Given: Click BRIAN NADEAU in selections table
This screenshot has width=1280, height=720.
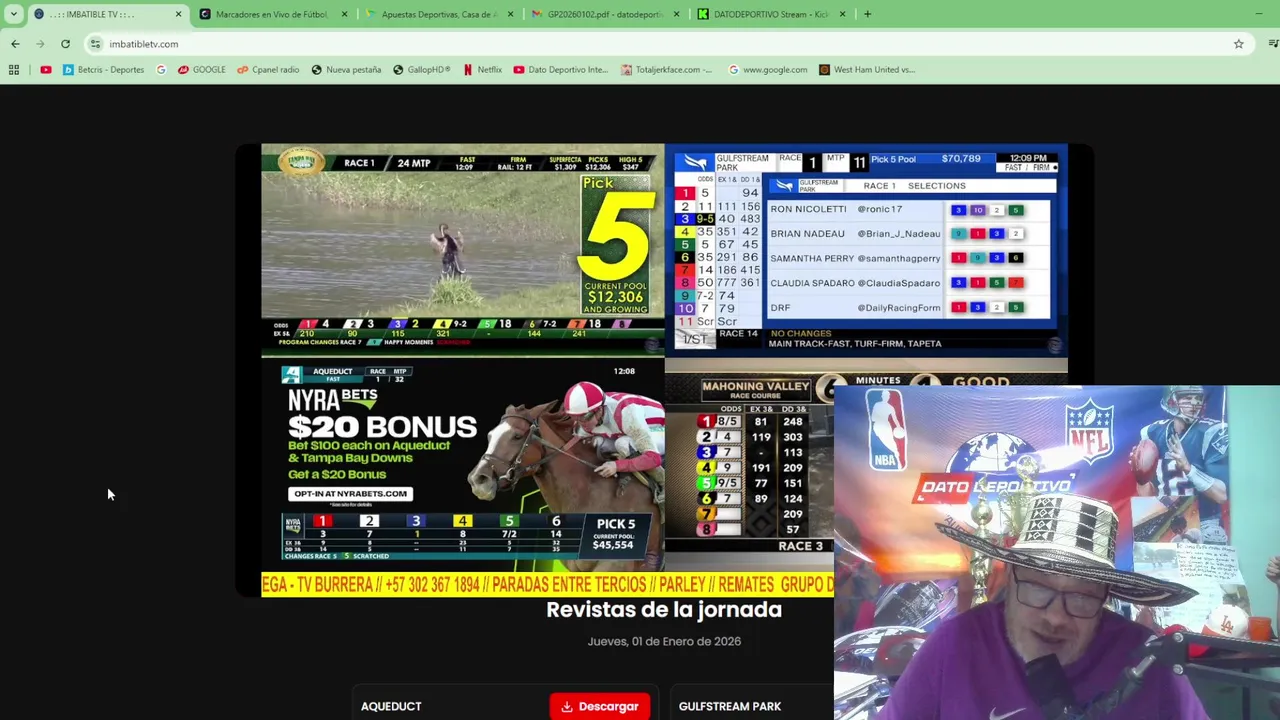Looking at the screenshot, I should tap(807, 234).
